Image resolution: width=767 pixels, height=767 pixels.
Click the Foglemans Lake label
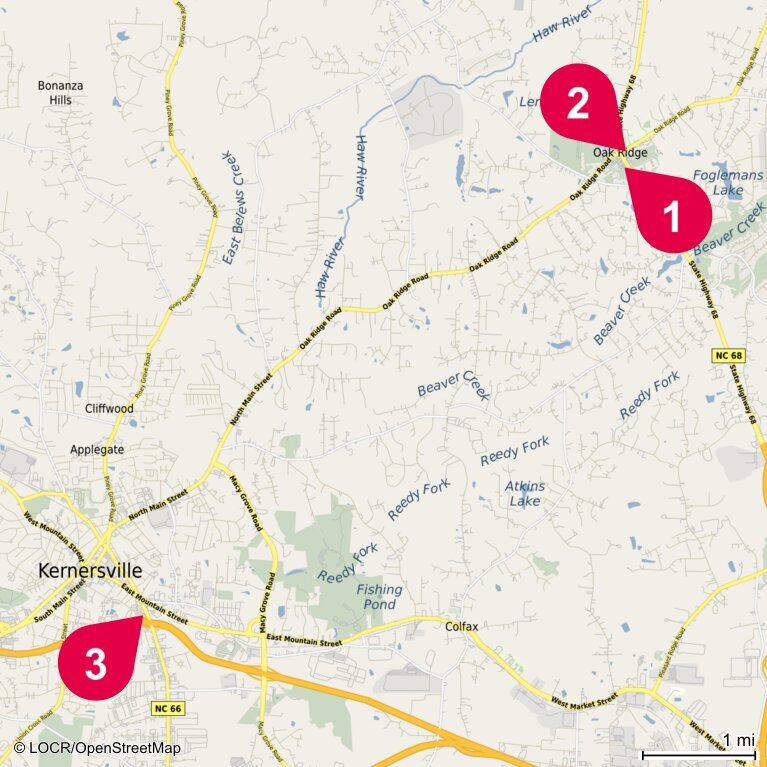pyautogui.click(x=728, y=182)
